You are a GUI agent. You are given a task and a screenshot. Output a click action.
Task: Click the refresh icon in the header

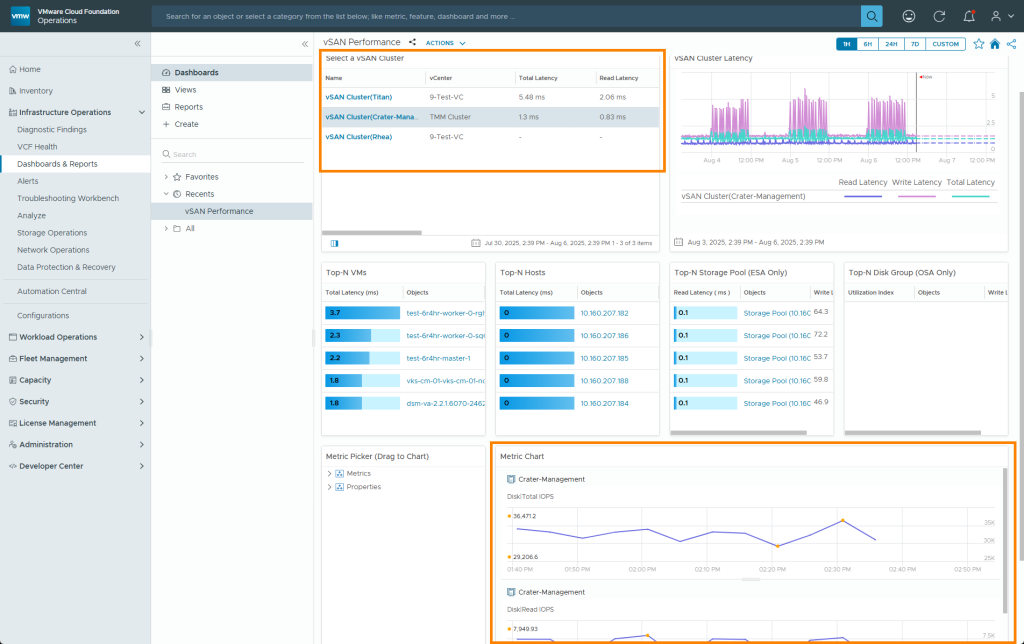pos(938,16)
